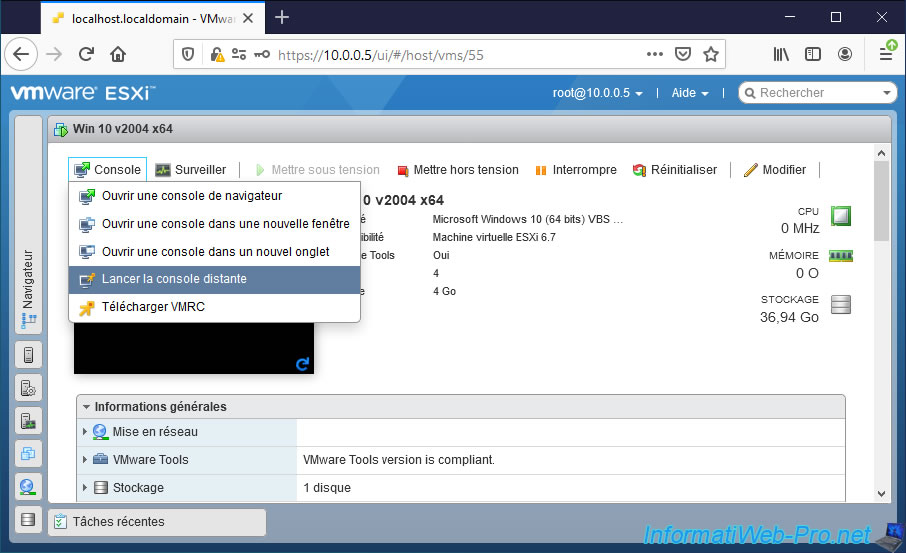Open the Aide help dropdown
Screen dimensions: 906x553
[x=690, y=93]
